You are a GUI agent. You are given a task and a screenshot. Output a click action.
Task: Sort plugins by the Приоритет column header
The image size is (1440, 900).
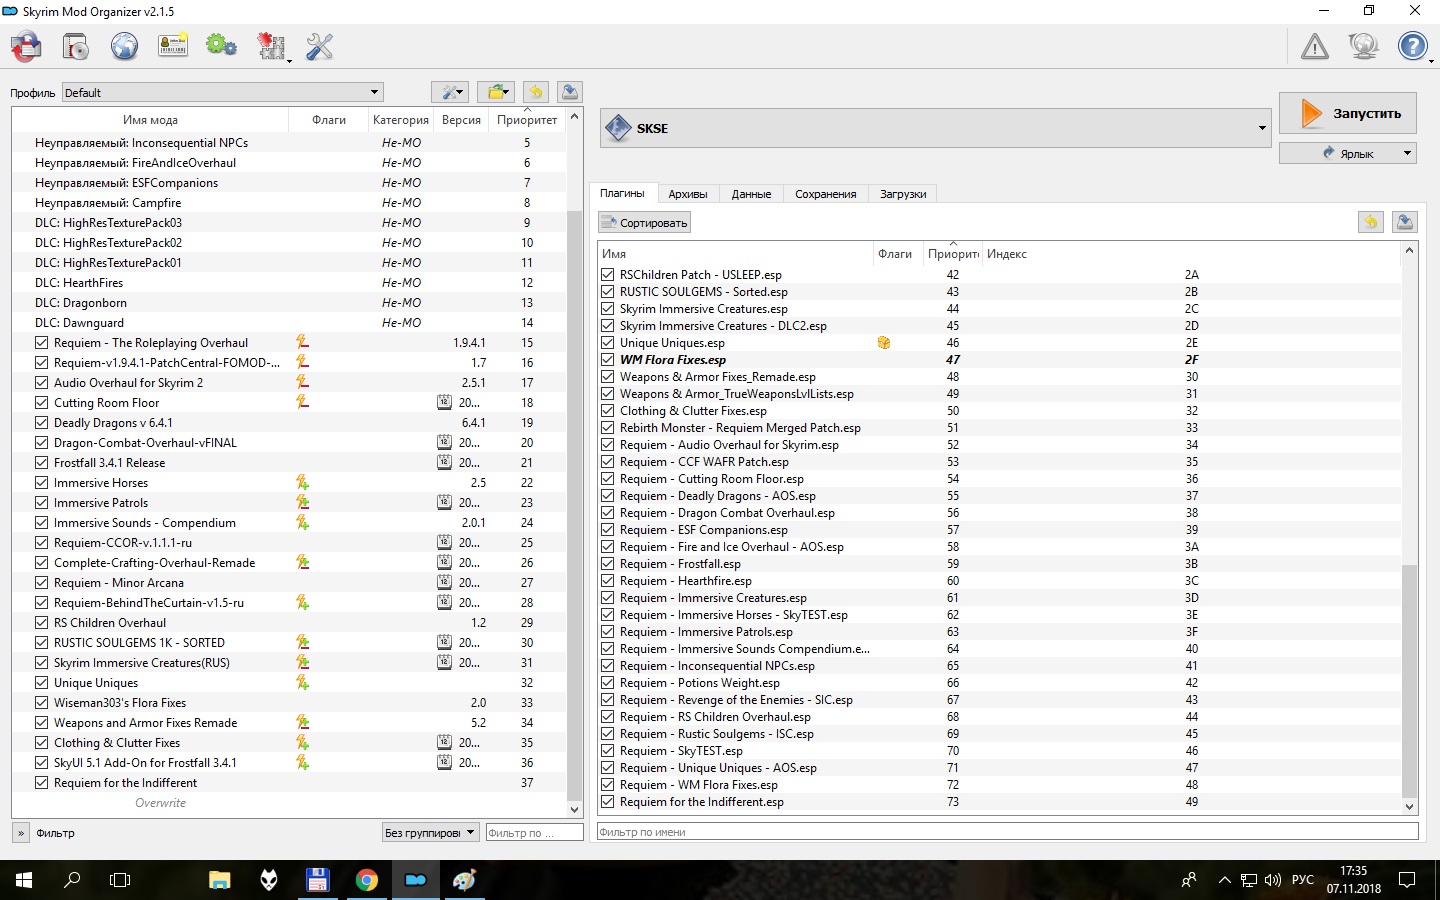click(x=953, y=254)
